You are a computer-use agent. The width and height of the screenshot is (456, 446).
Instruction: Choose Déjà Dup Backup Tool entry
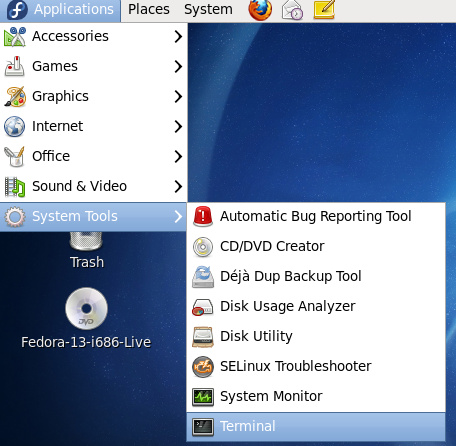(x=316, y=277)
